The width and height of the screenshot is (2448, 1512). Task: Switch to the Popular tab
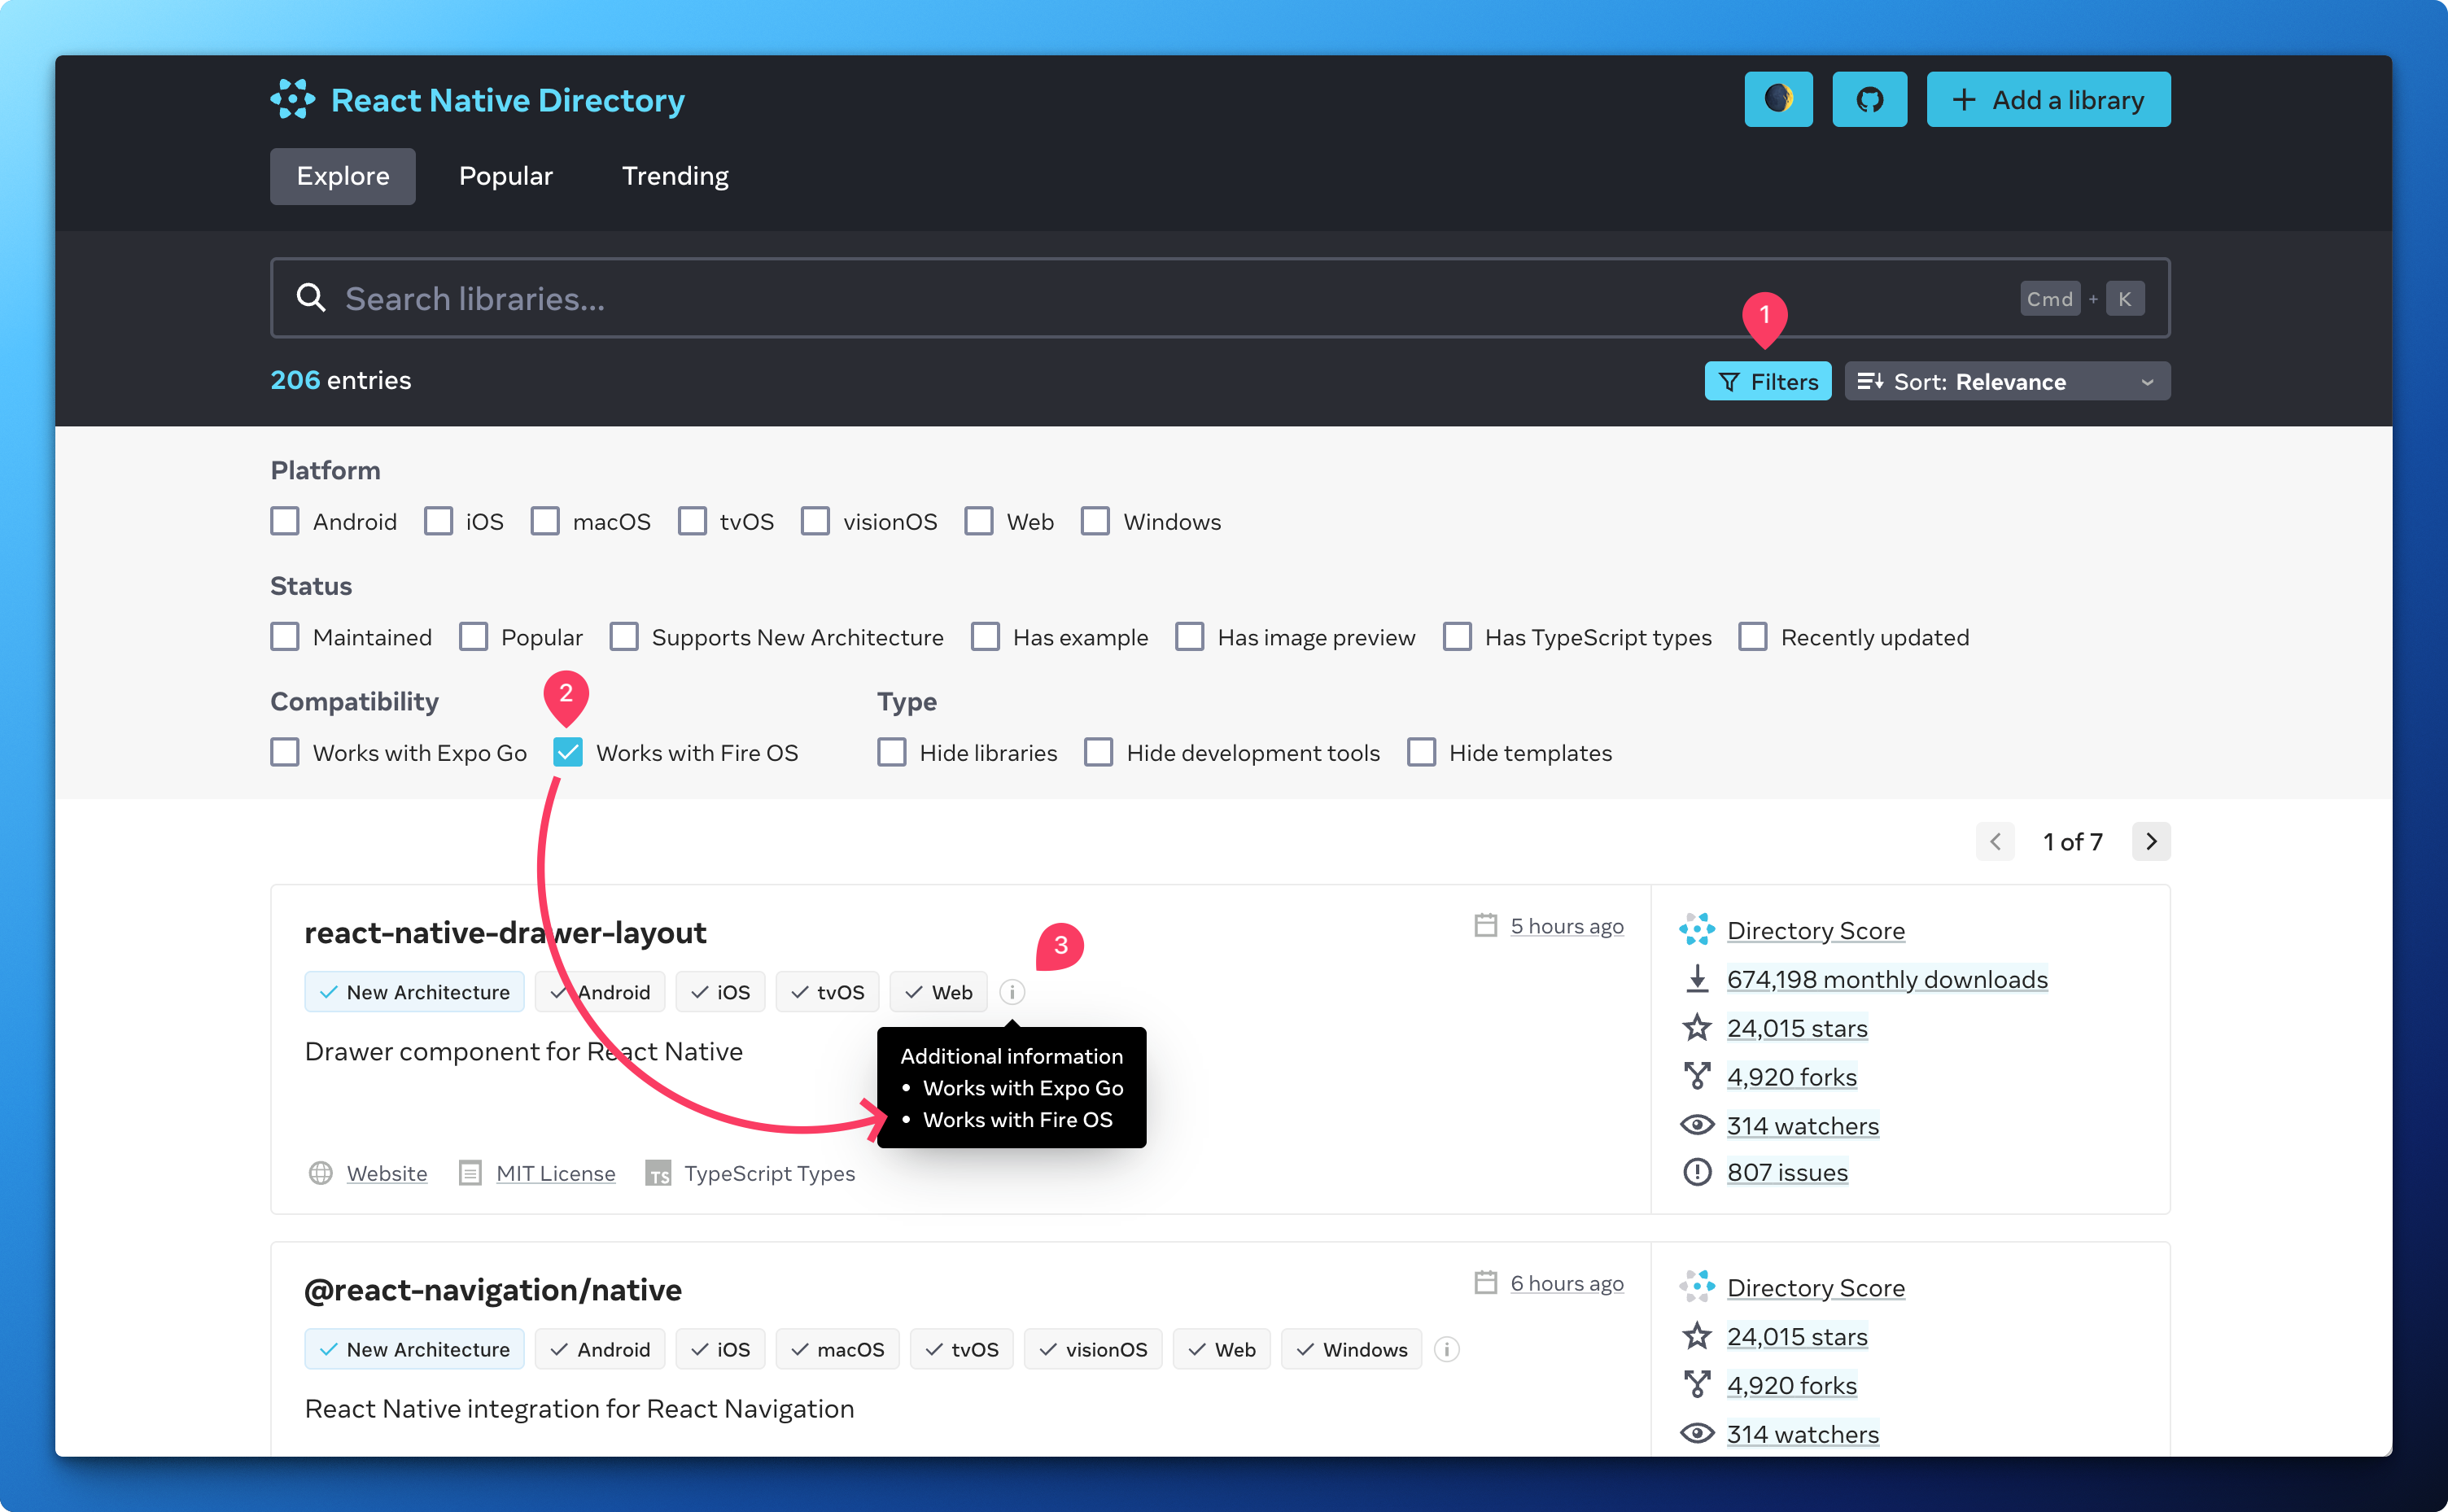(x=505, y=176)
